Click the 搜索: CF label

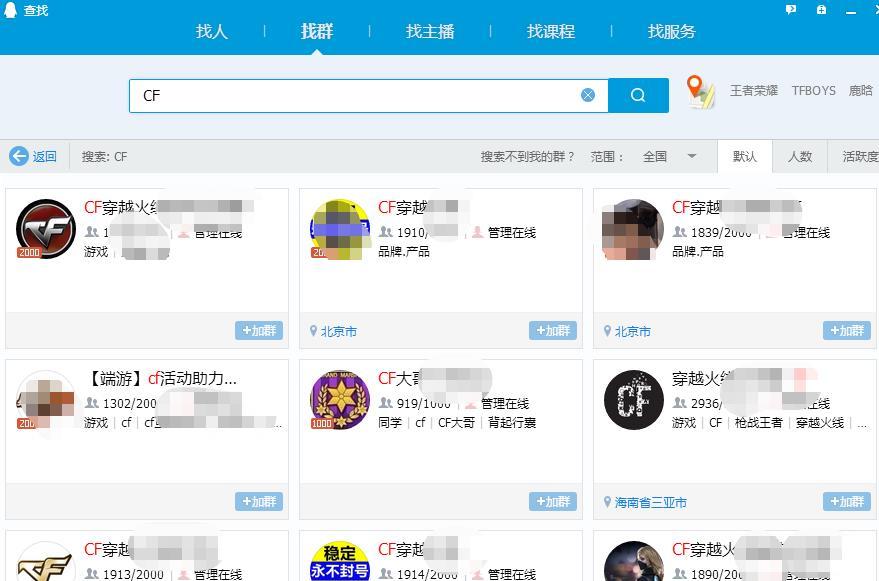pyautogui.click(x=105, y=156)
